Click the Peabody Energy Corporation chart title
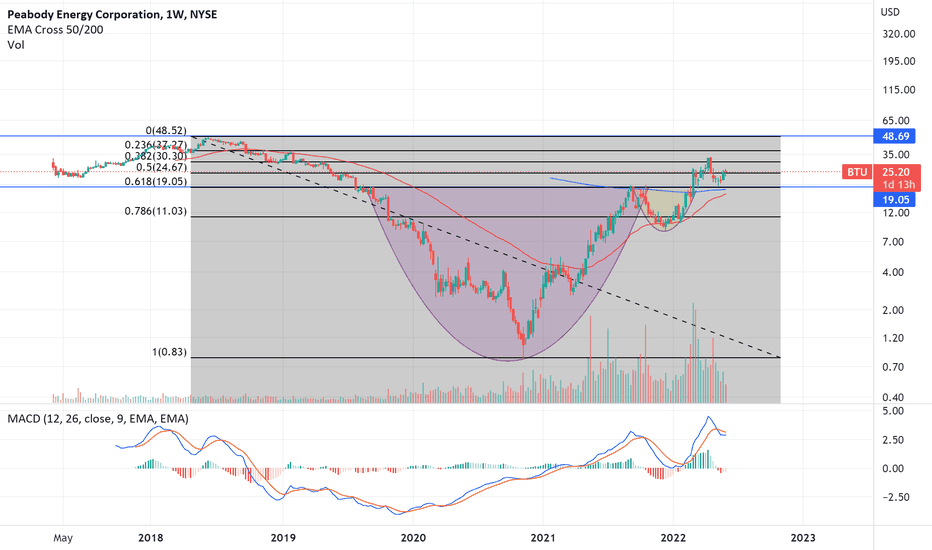 pos(112,14)
